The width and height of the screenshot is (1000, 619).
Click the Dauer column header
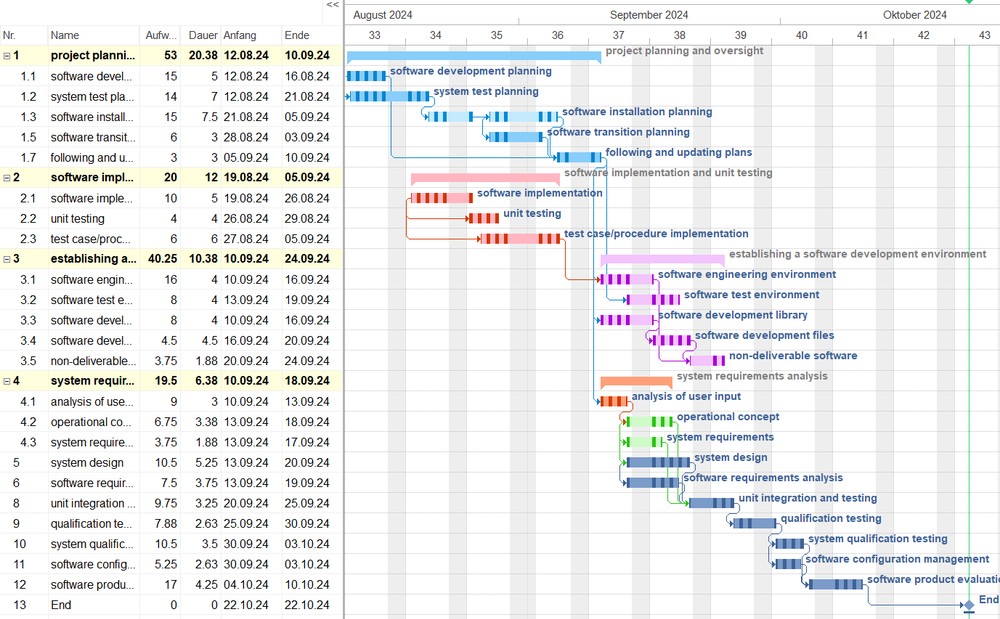pyautogui.click(x=202, y=35)
